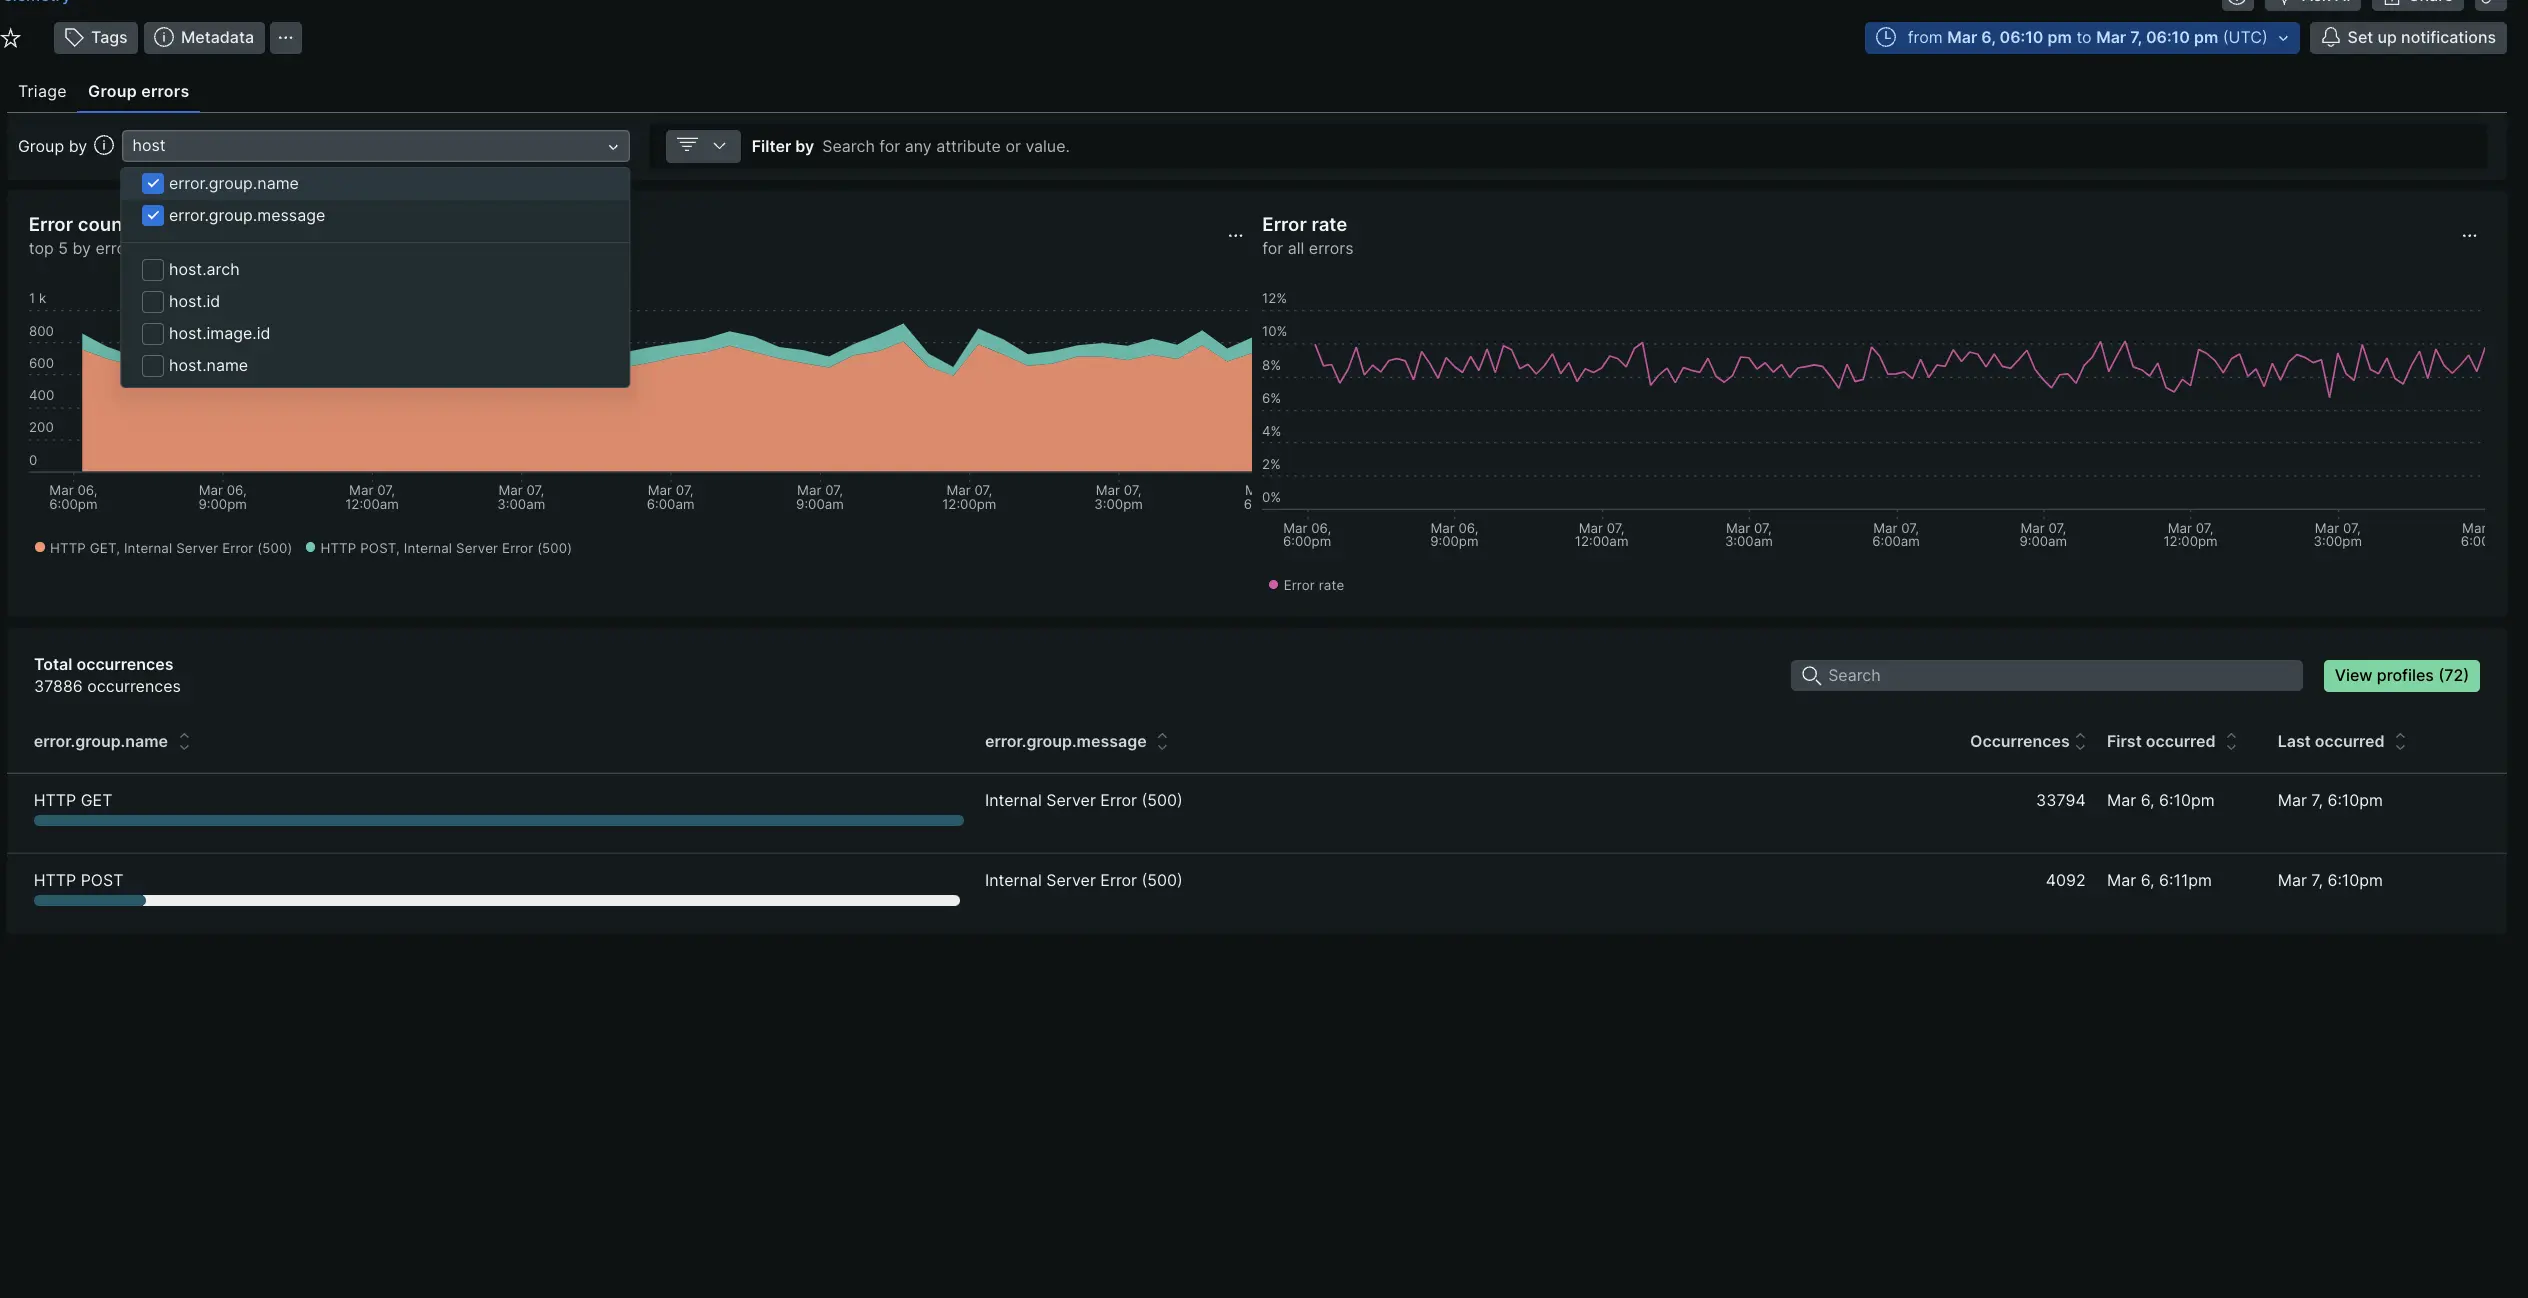Click Set up notifications button
Viewport: 2528px width, 1298px height.
(x=2407, y=38)
